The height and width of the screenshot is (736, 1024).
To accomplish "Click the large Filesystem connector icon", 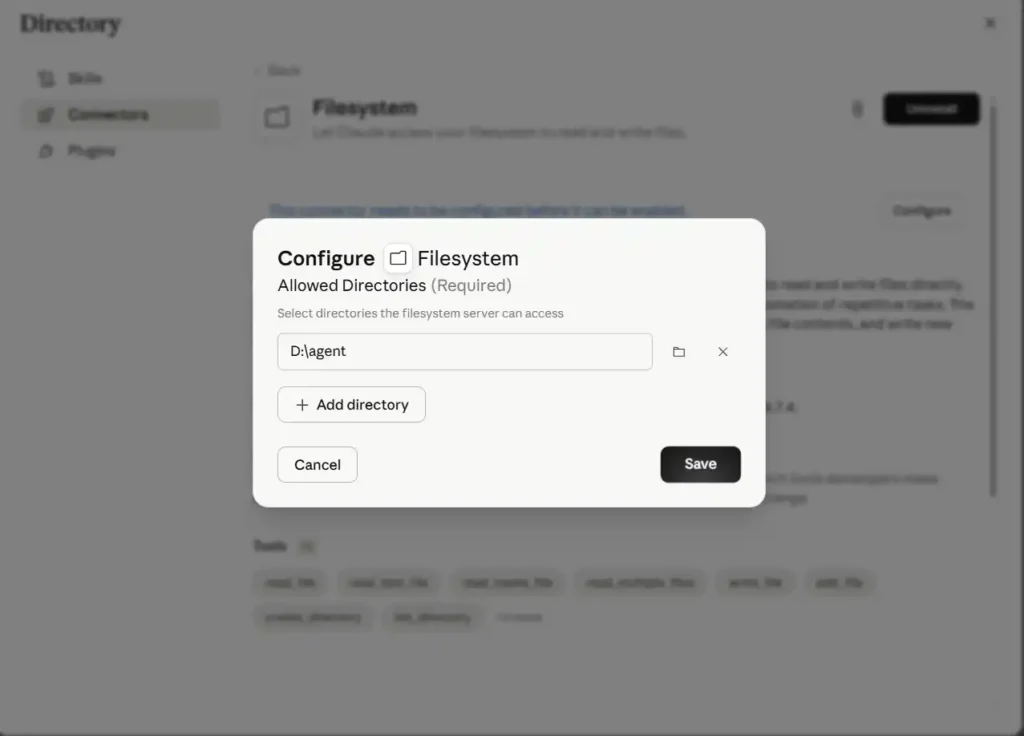I will [277, 117].
